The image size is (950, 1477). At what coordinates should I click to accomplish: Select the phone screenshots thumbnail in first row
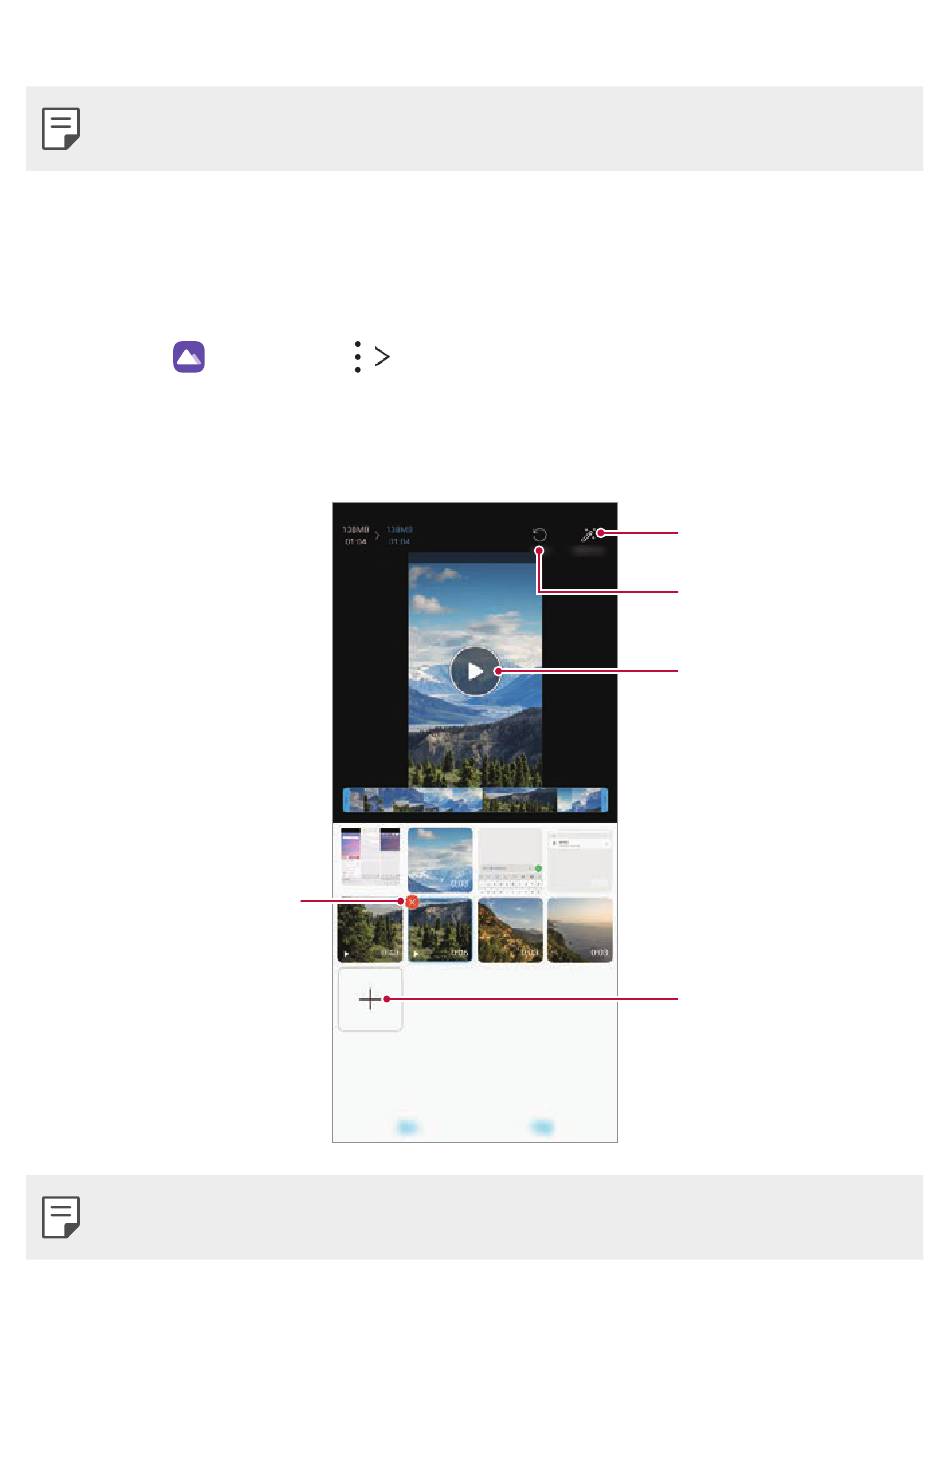point(370,859)
